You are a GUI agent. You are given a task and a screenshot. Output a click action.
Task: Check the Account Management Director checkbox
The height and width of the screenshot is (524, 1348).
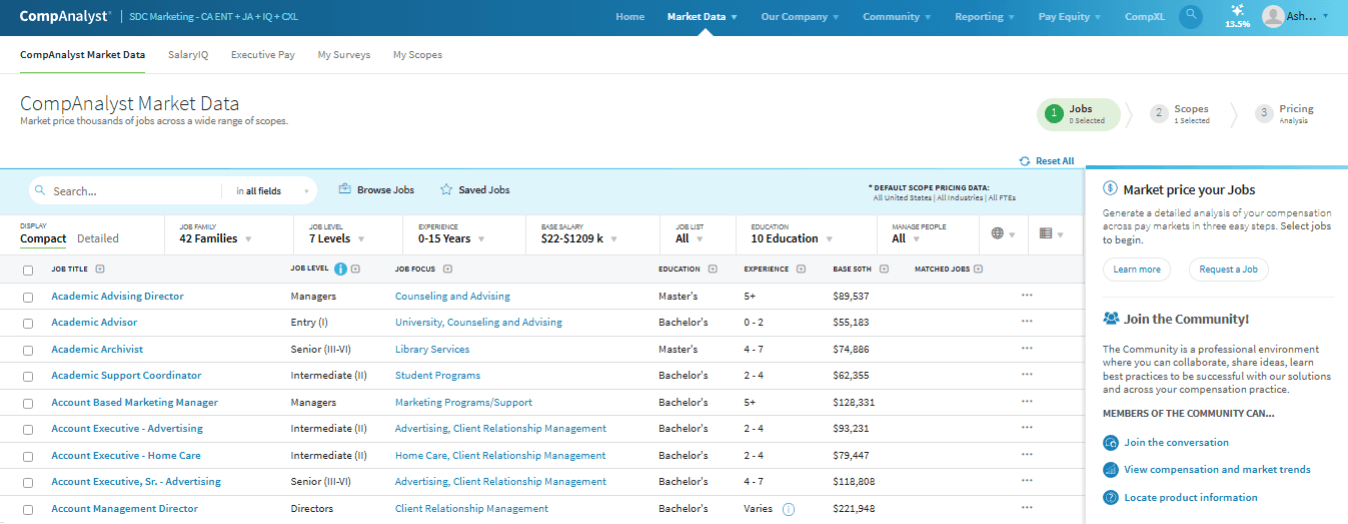[28, 509]
